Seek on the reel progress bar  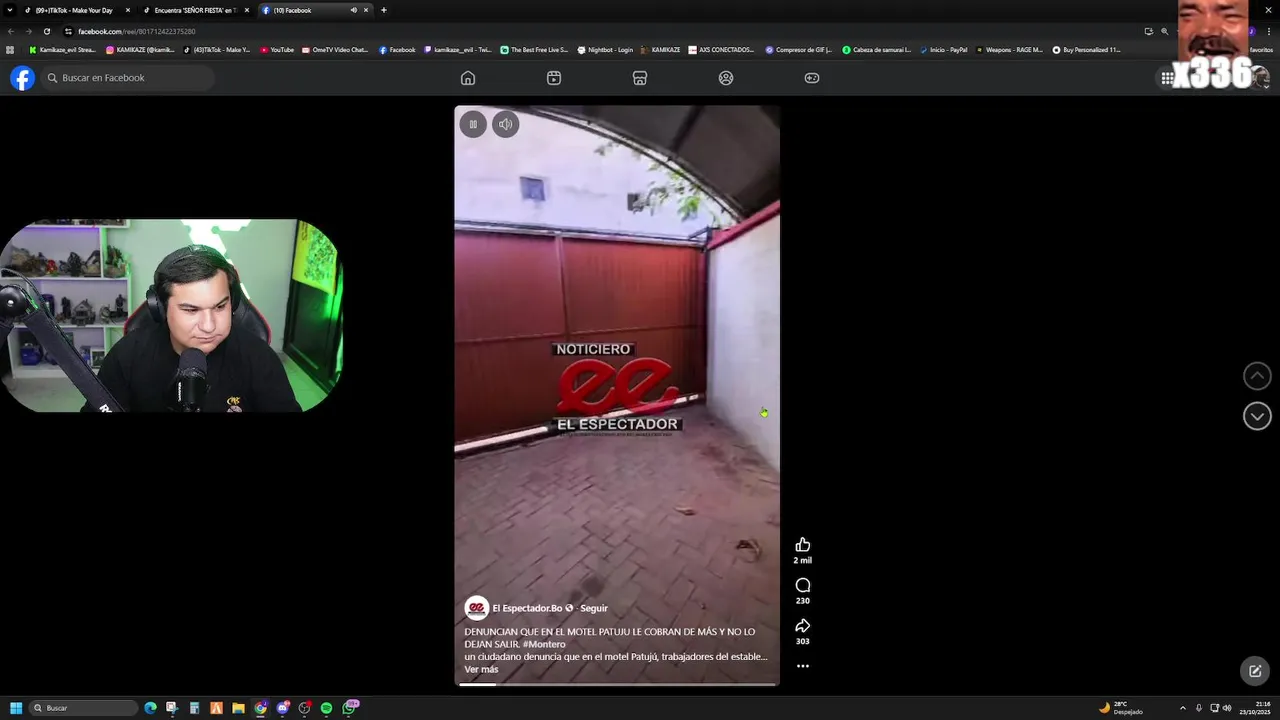pyautogui.click(x=617, y=684)
